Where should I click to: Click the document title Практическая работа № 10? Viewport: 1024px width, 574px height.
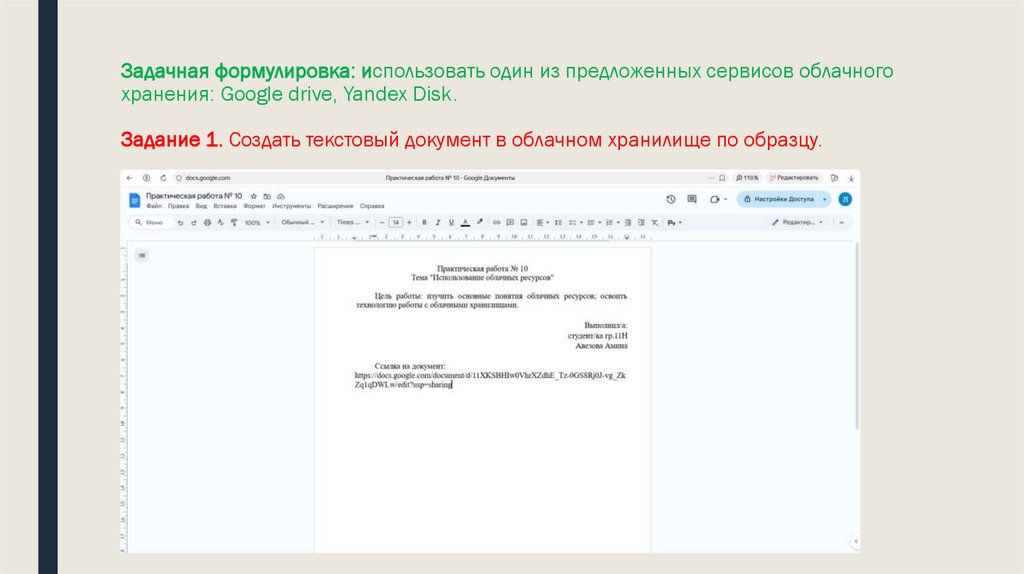(x=194, y=196)
